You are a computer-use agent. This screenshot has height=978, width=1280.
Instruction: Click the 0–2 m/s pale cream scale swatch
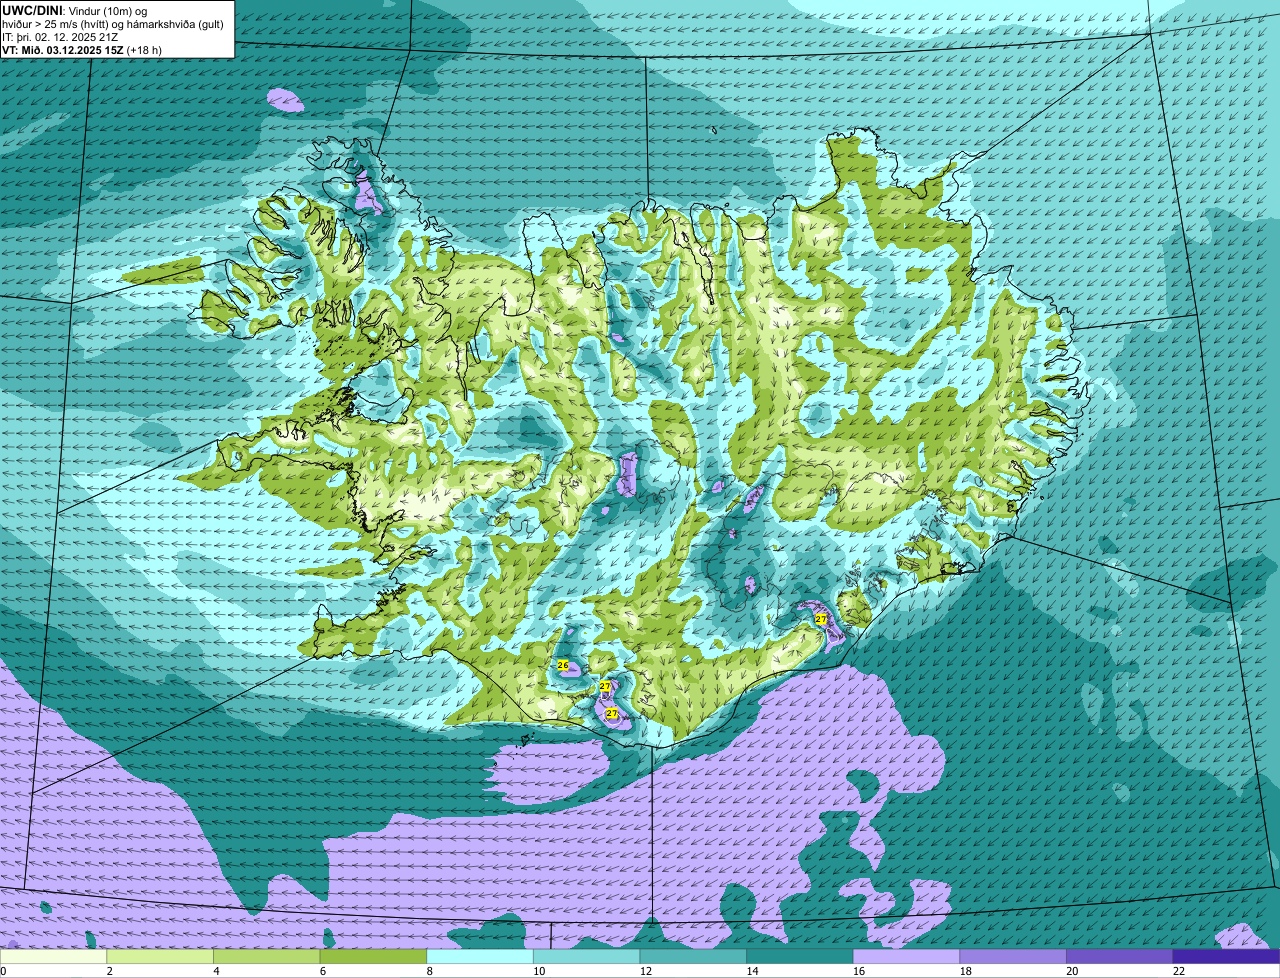point(53,956)
